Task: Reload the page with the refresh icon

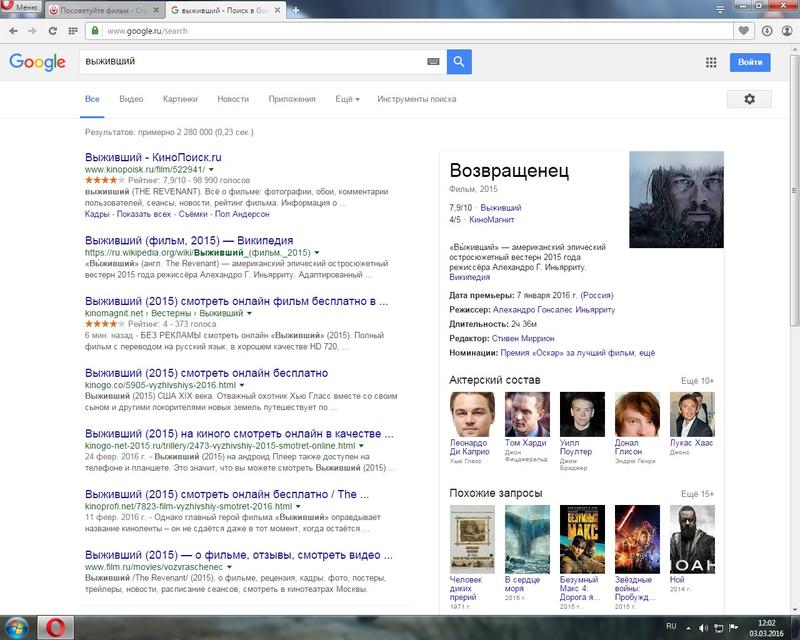Action: [x=53, y=31]
